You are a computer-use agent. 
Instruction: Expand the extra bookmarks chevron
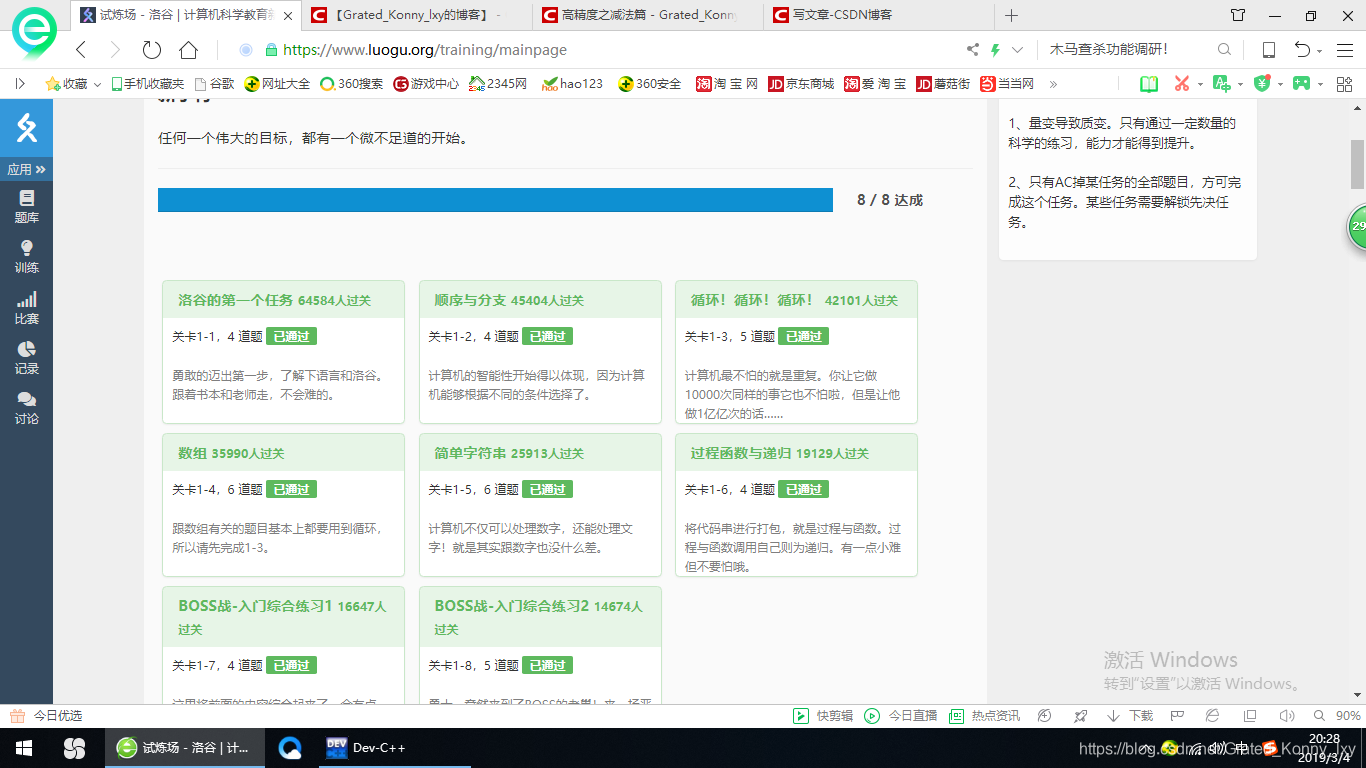1053,84
